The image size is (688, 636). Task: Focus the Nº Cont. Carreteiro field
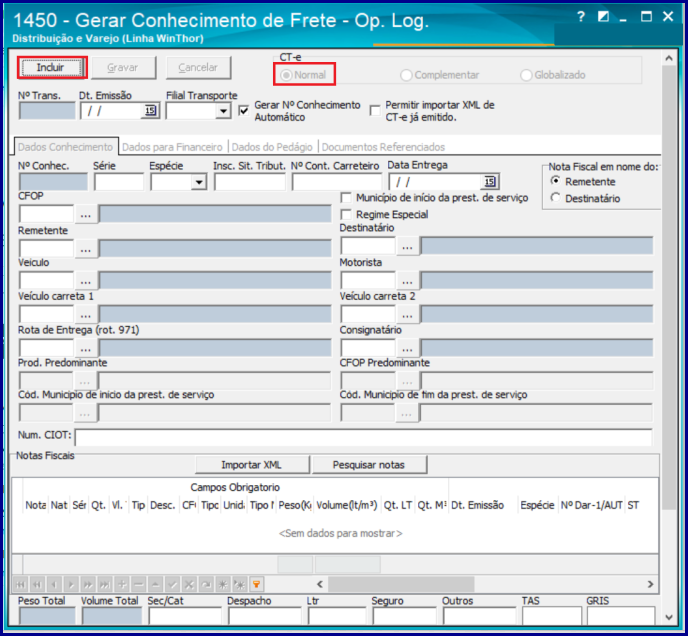[337, 182]
